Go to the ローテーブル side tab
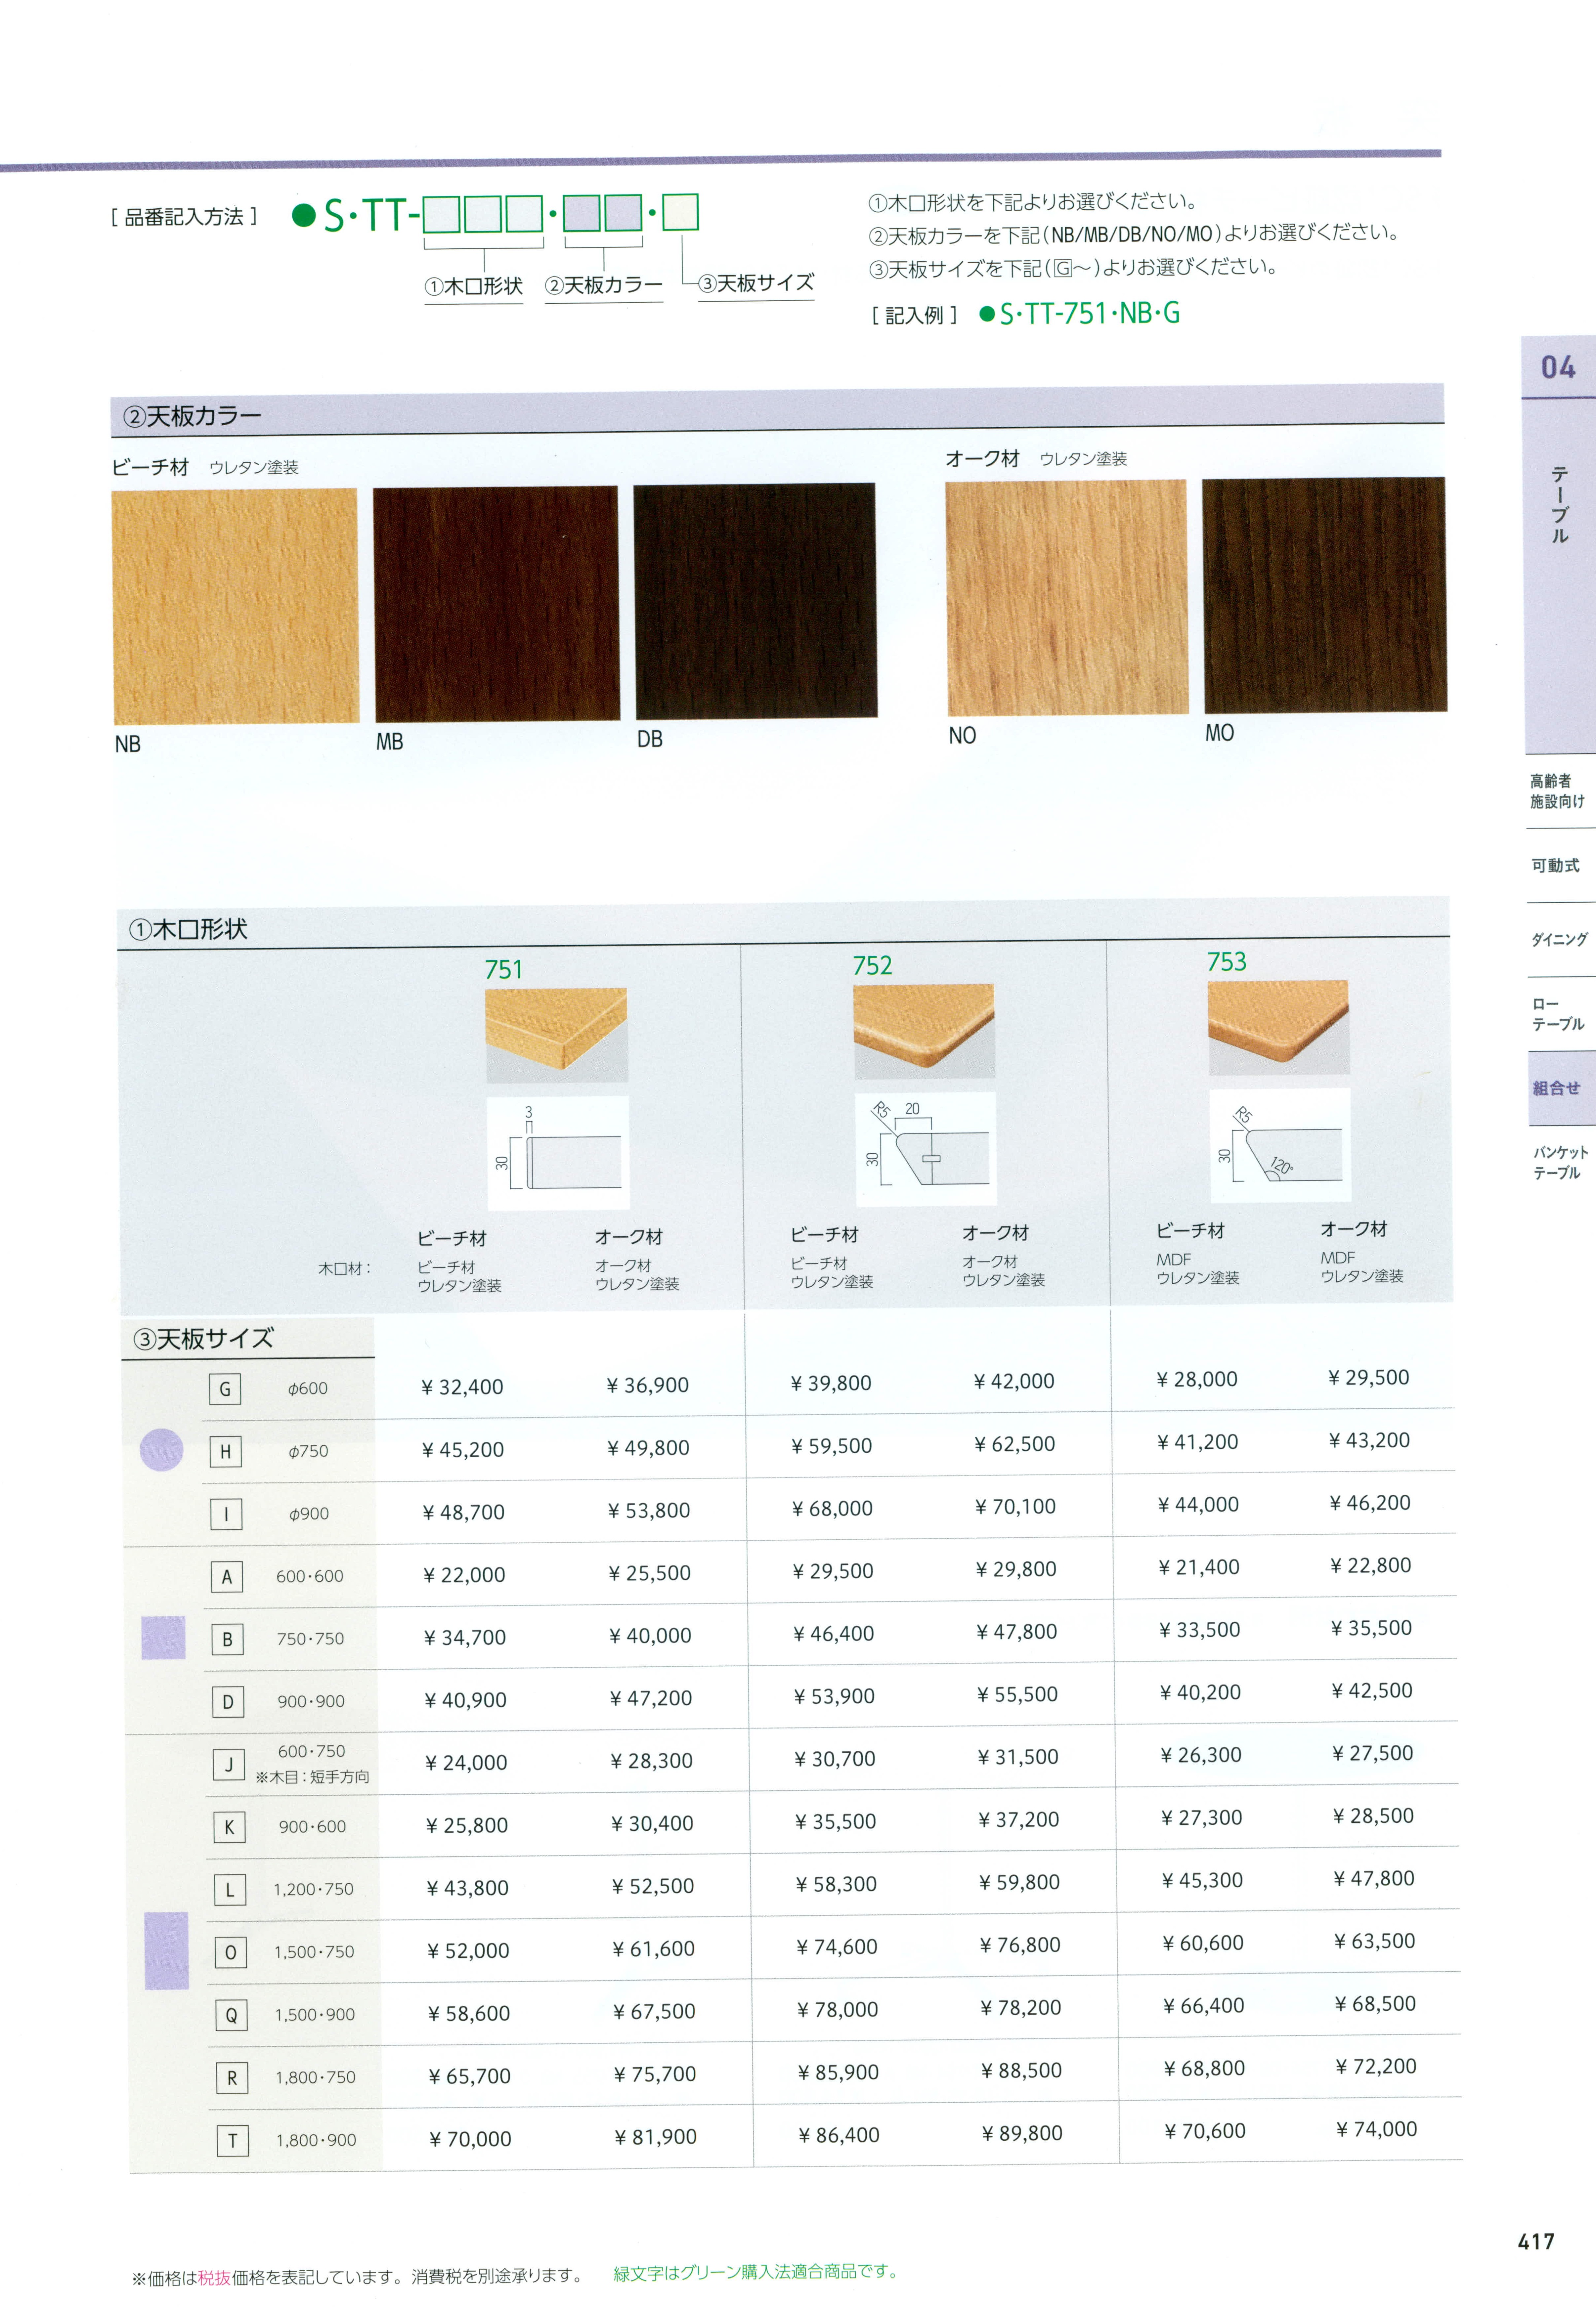Viewport: 1596px width, 2307px height. click(x=1558, y=1014)
